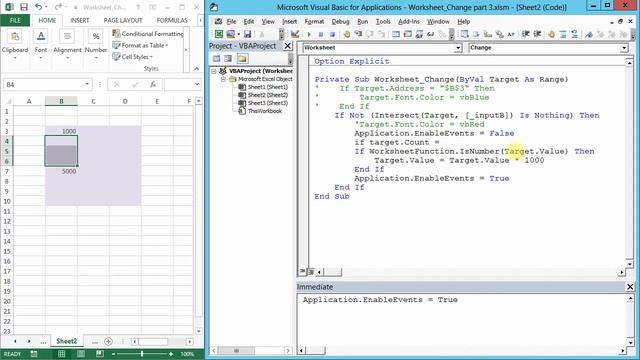Image resolution: width=640 pixels, height=360 pixels.
Task: Click the Comment Block icon in Edit toolbar
Action: pyautogui.click(x=563, y=34)
